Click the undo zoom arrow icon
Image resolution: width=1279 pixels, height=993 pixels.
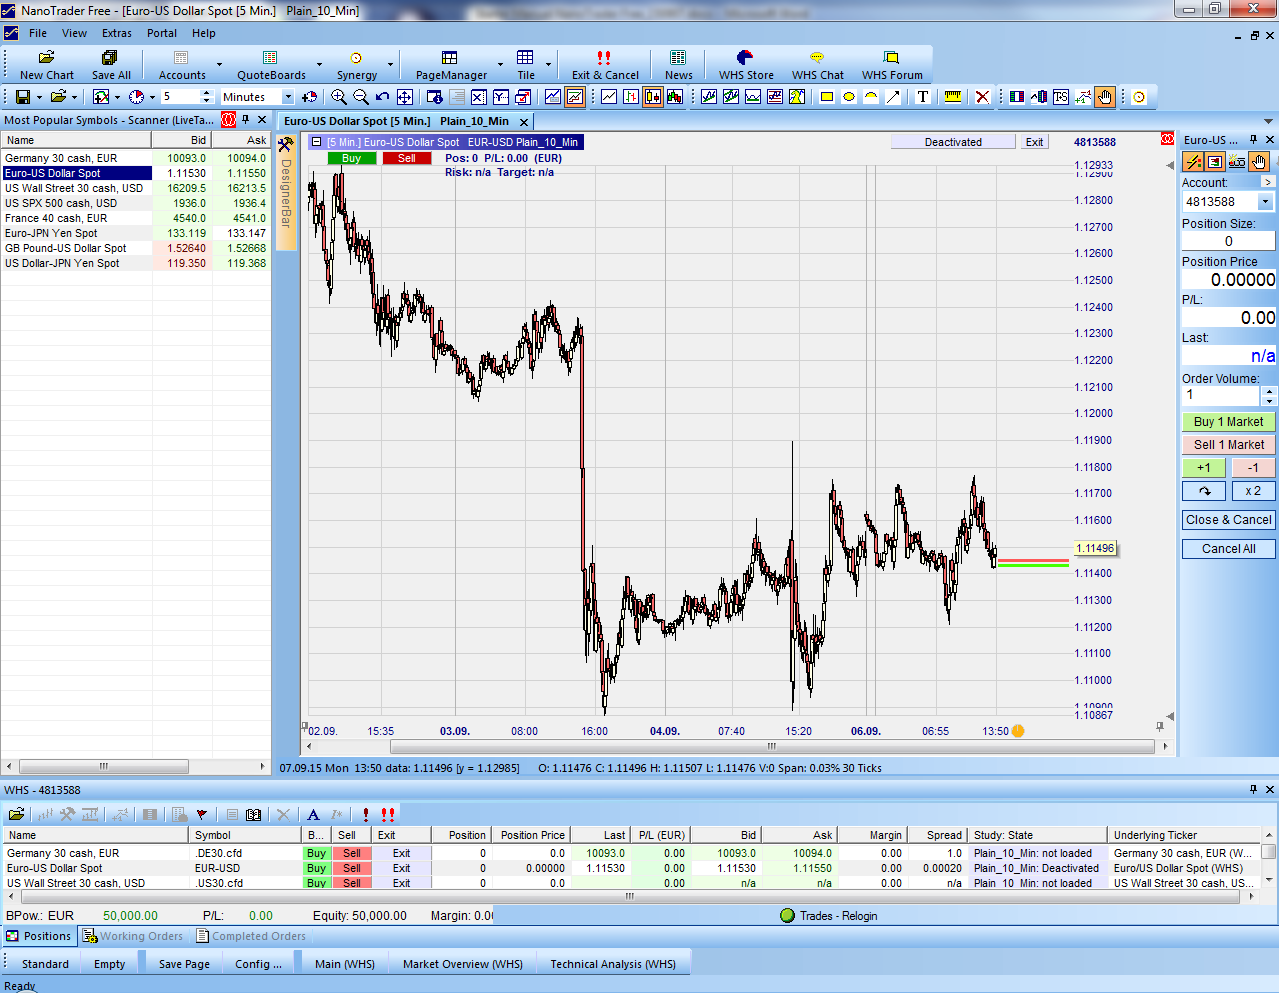point(382,97)
